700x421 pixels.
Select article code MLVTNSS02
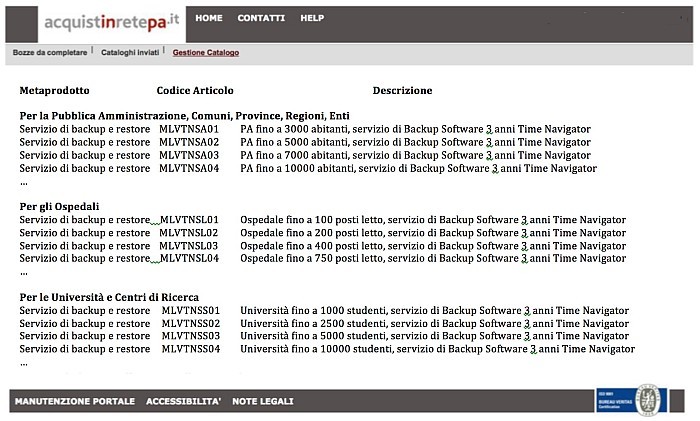click(191, 324)
